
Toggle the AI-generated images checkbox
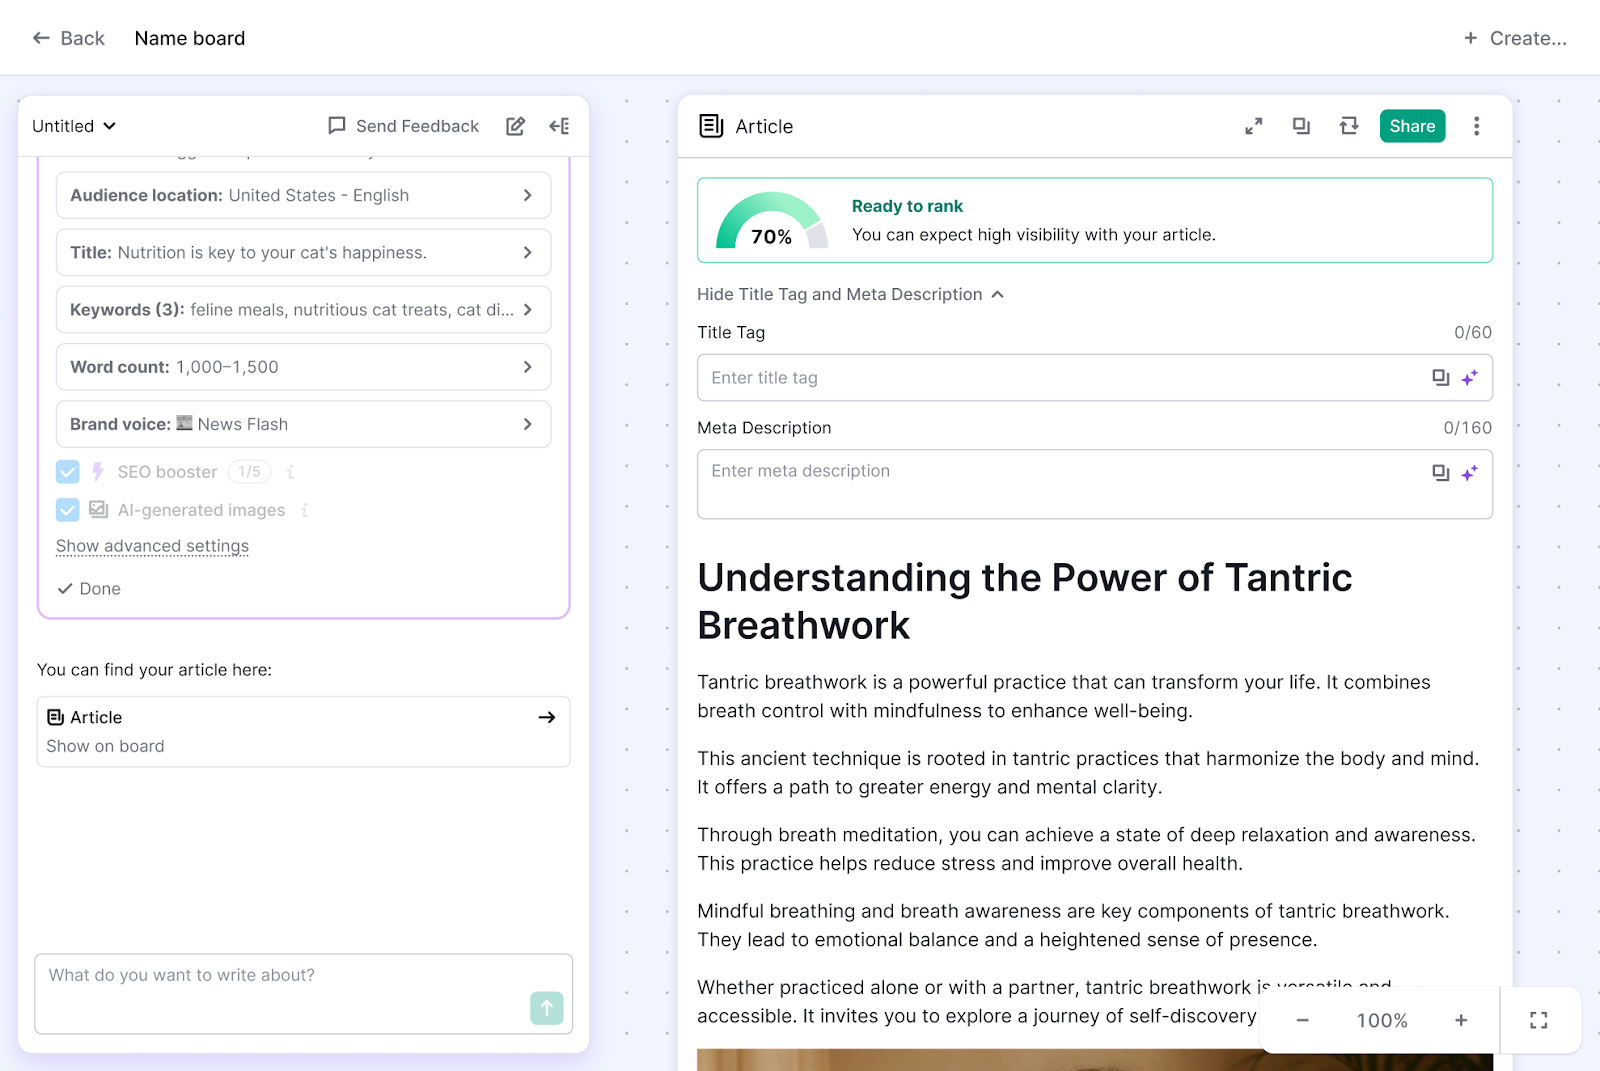[x=68, y=510]
